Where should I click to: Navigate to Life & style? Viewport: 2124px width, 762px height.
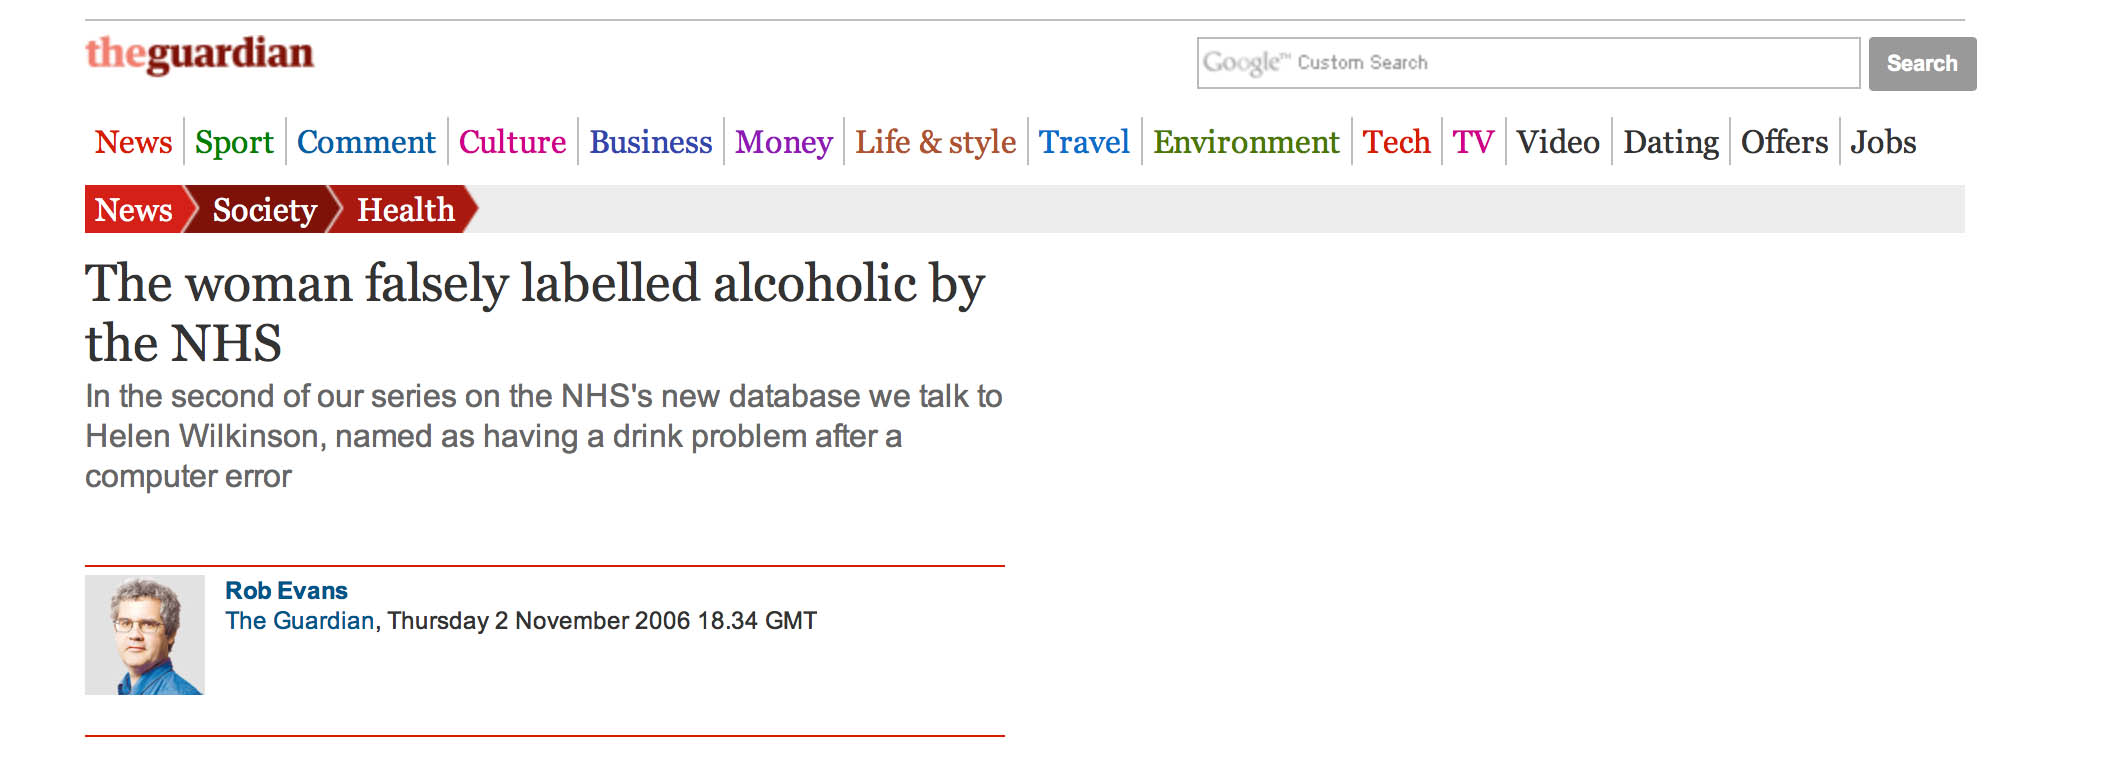pos(935,142)
